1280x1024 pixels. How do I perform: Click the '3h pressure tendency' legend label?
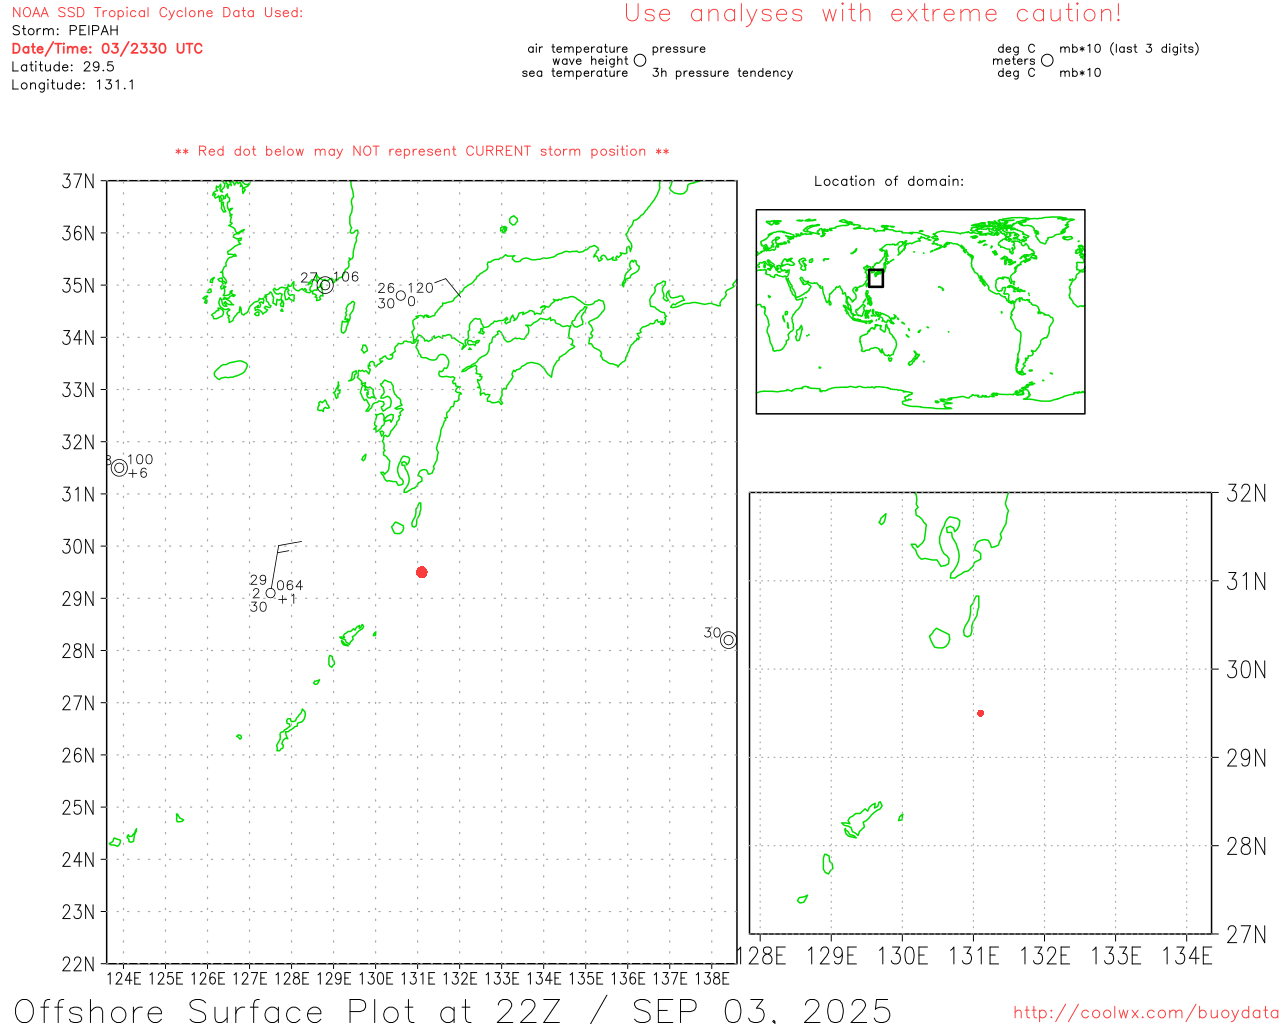[x=722, y=73]
